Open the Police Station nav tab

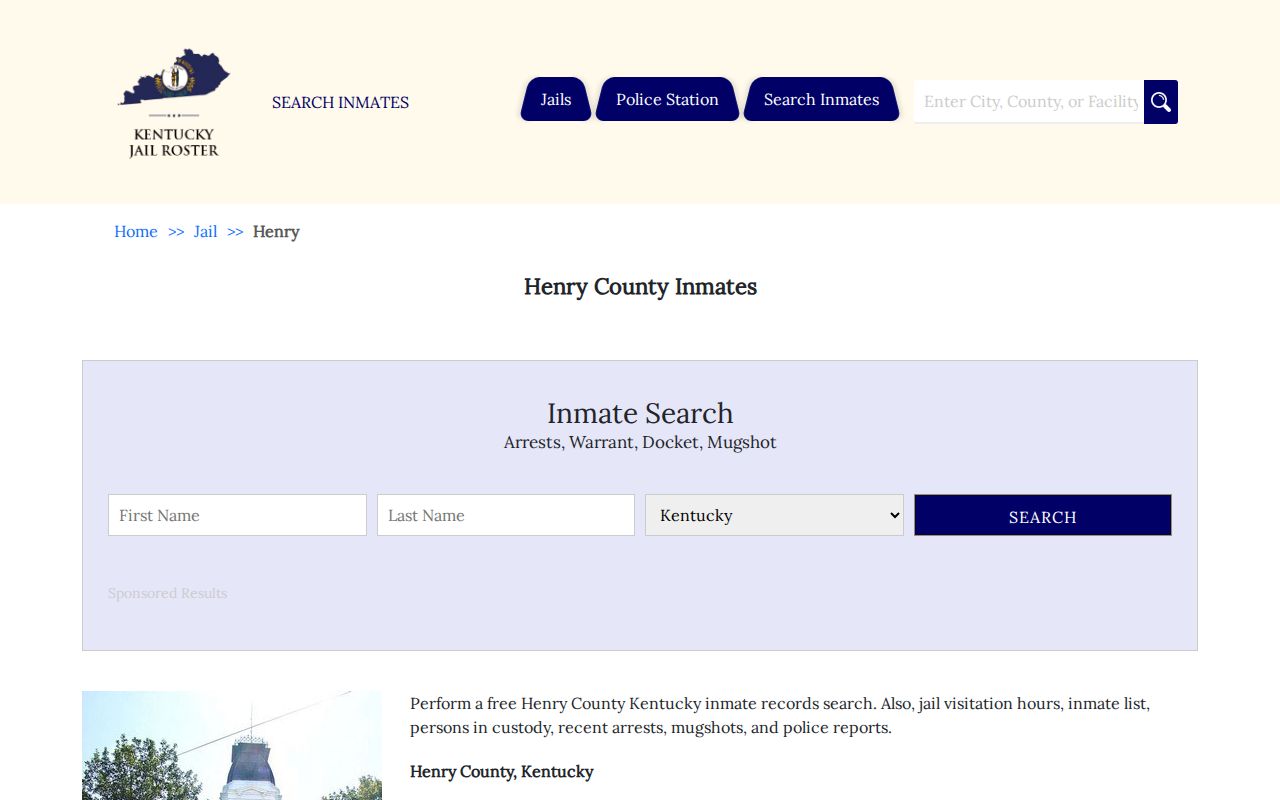(667, 99)
